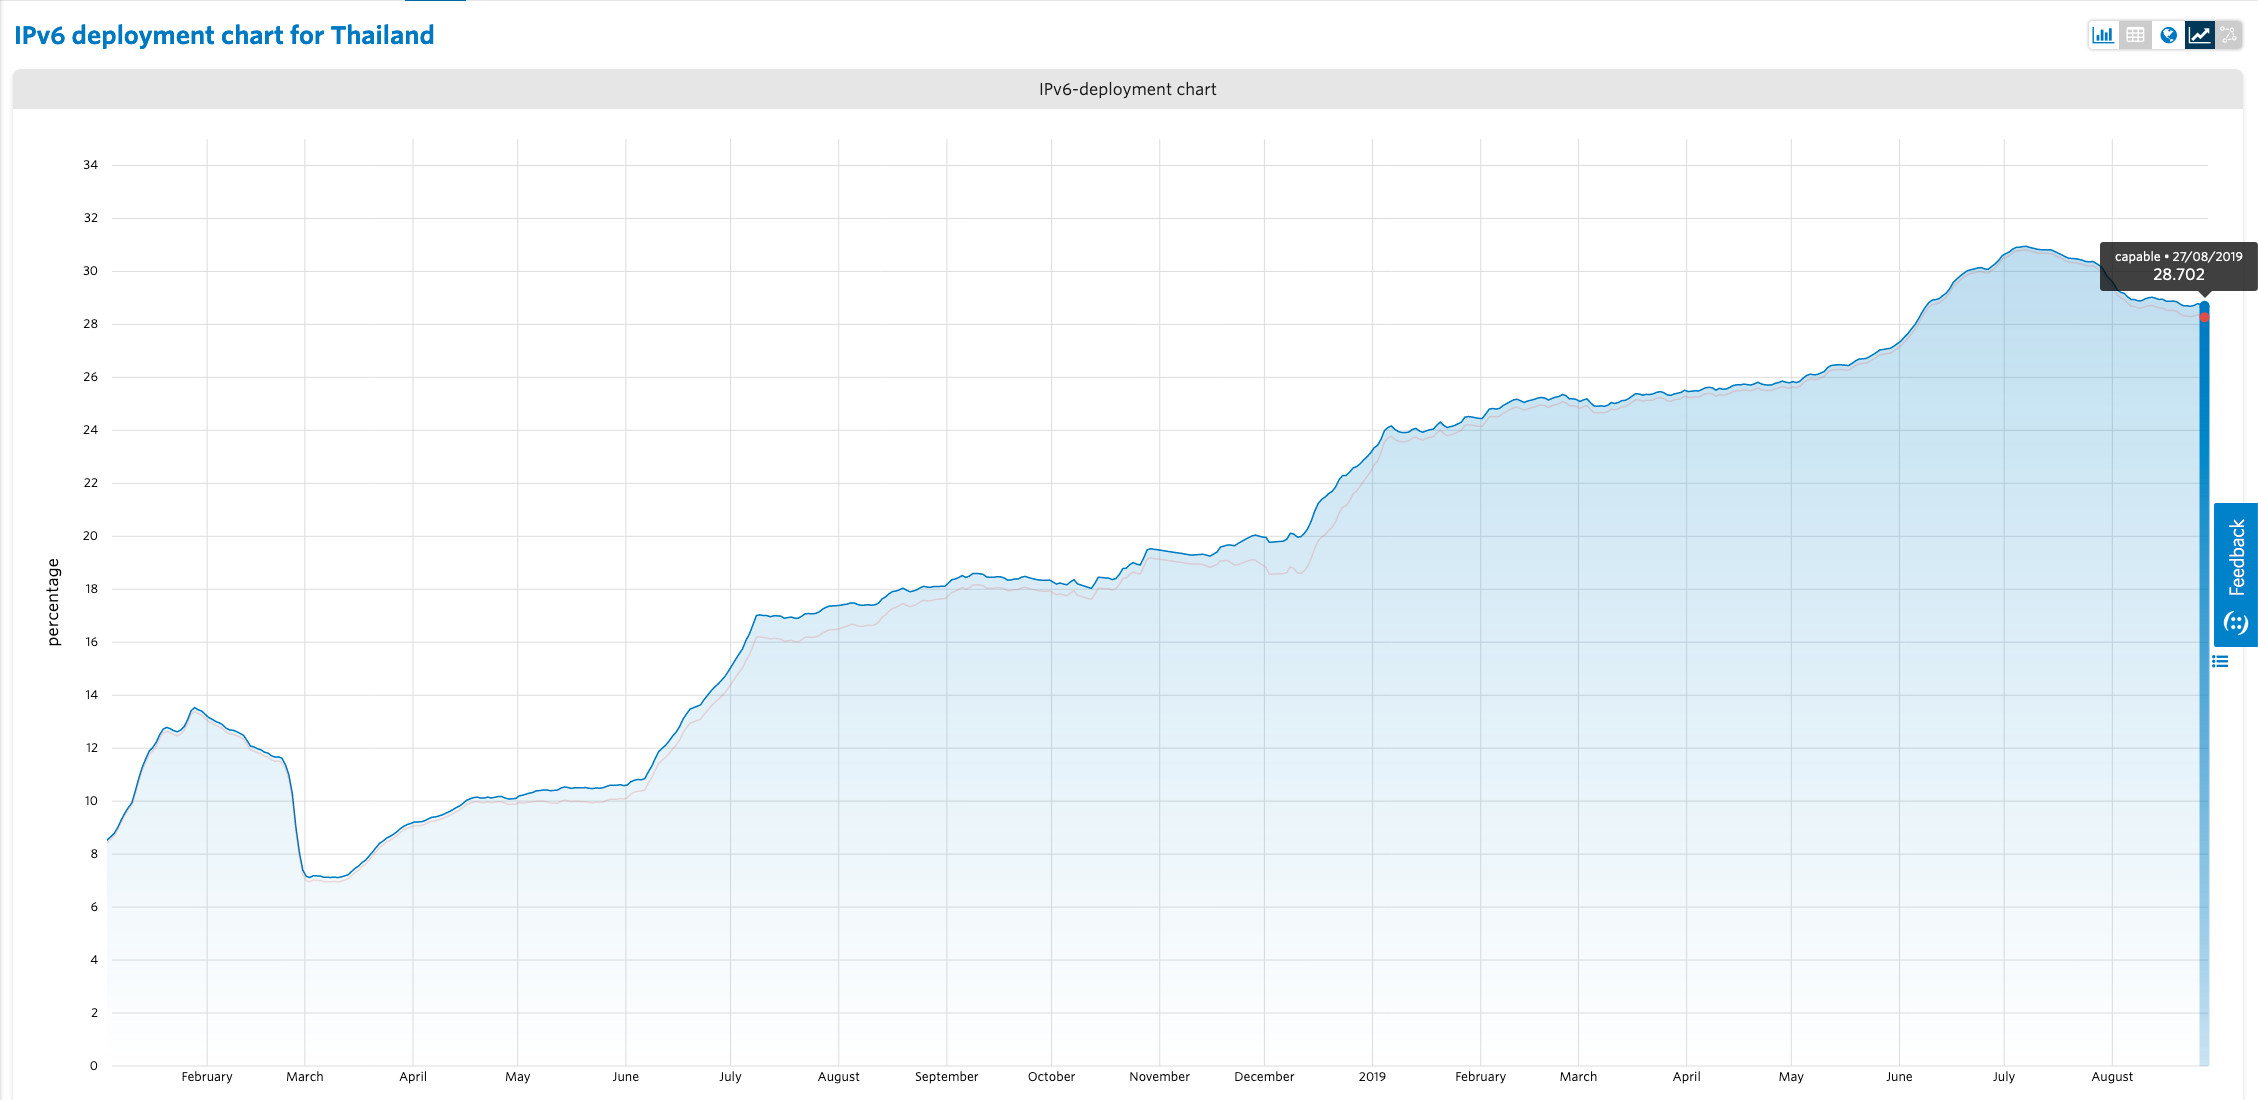Image resolution: width=2258 pixels, height=1100 pixels.
Task: Click the red data point marker
Action: [2204, 317]
